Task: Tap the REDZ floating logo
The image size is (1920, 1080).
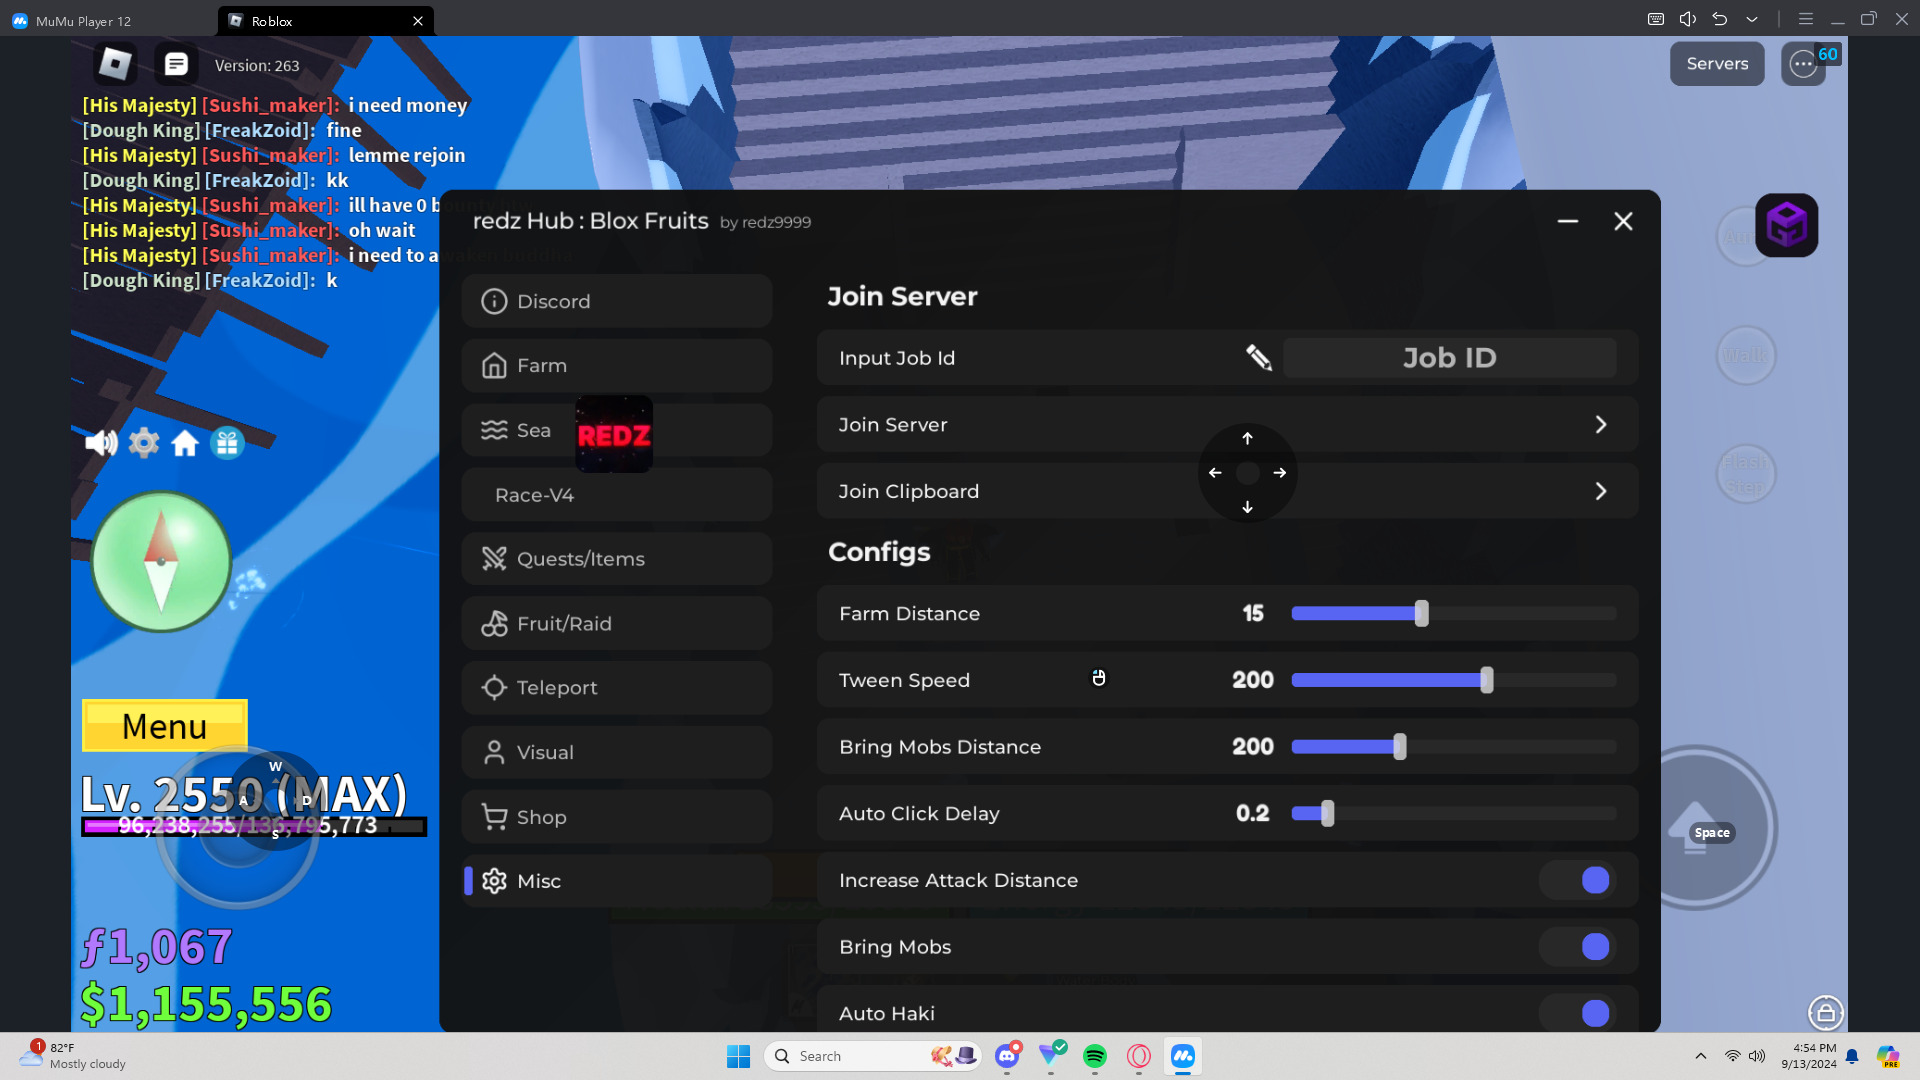Action: 614,435
